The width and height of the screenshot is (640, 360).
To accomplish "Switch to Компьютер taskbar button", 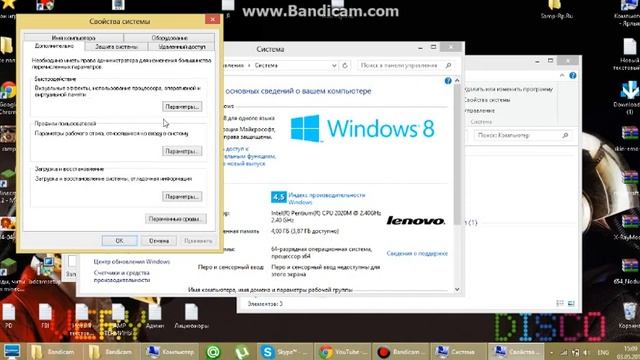I will click(x=170, y=351).
